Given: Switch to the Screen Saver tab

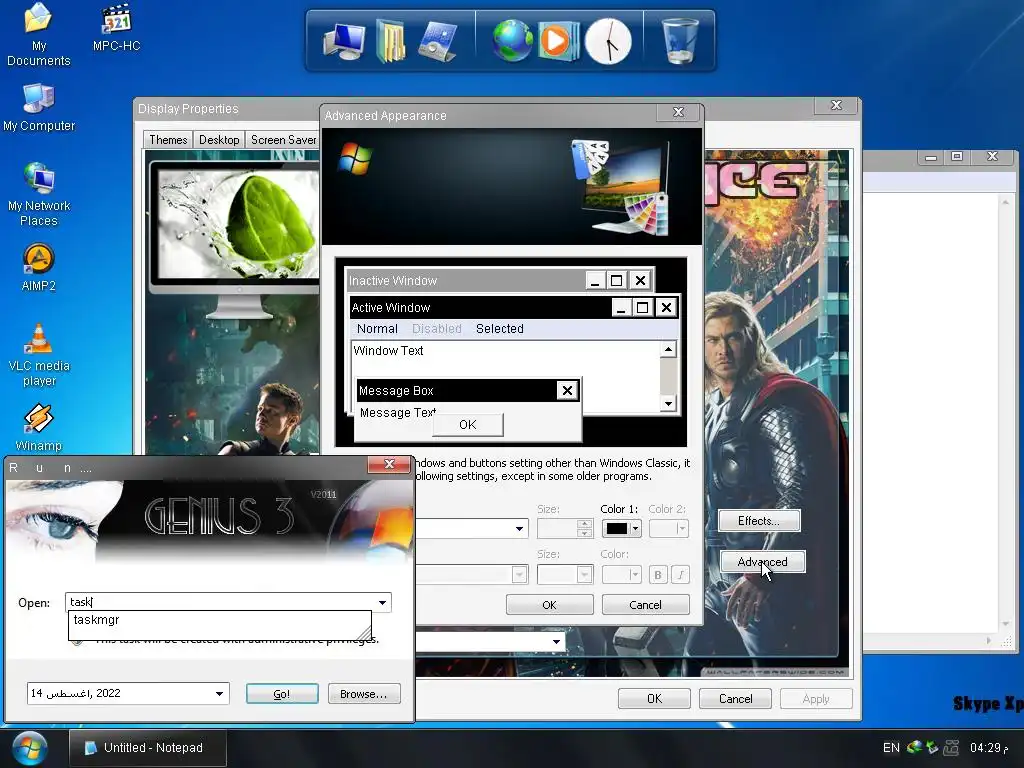Looking at the screenshot, I should click(x=283, y=140).
